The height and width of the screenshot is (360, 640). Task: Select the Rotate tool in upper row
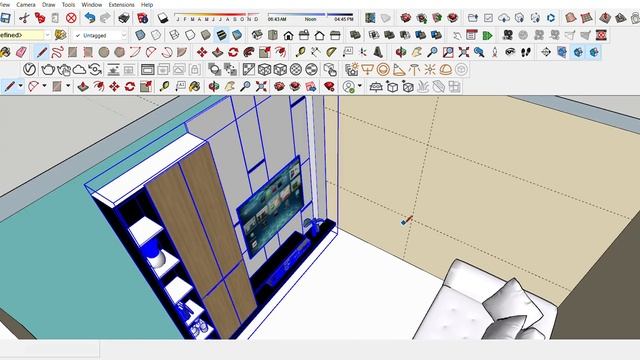pyautogui.click(x=233, y=52)
